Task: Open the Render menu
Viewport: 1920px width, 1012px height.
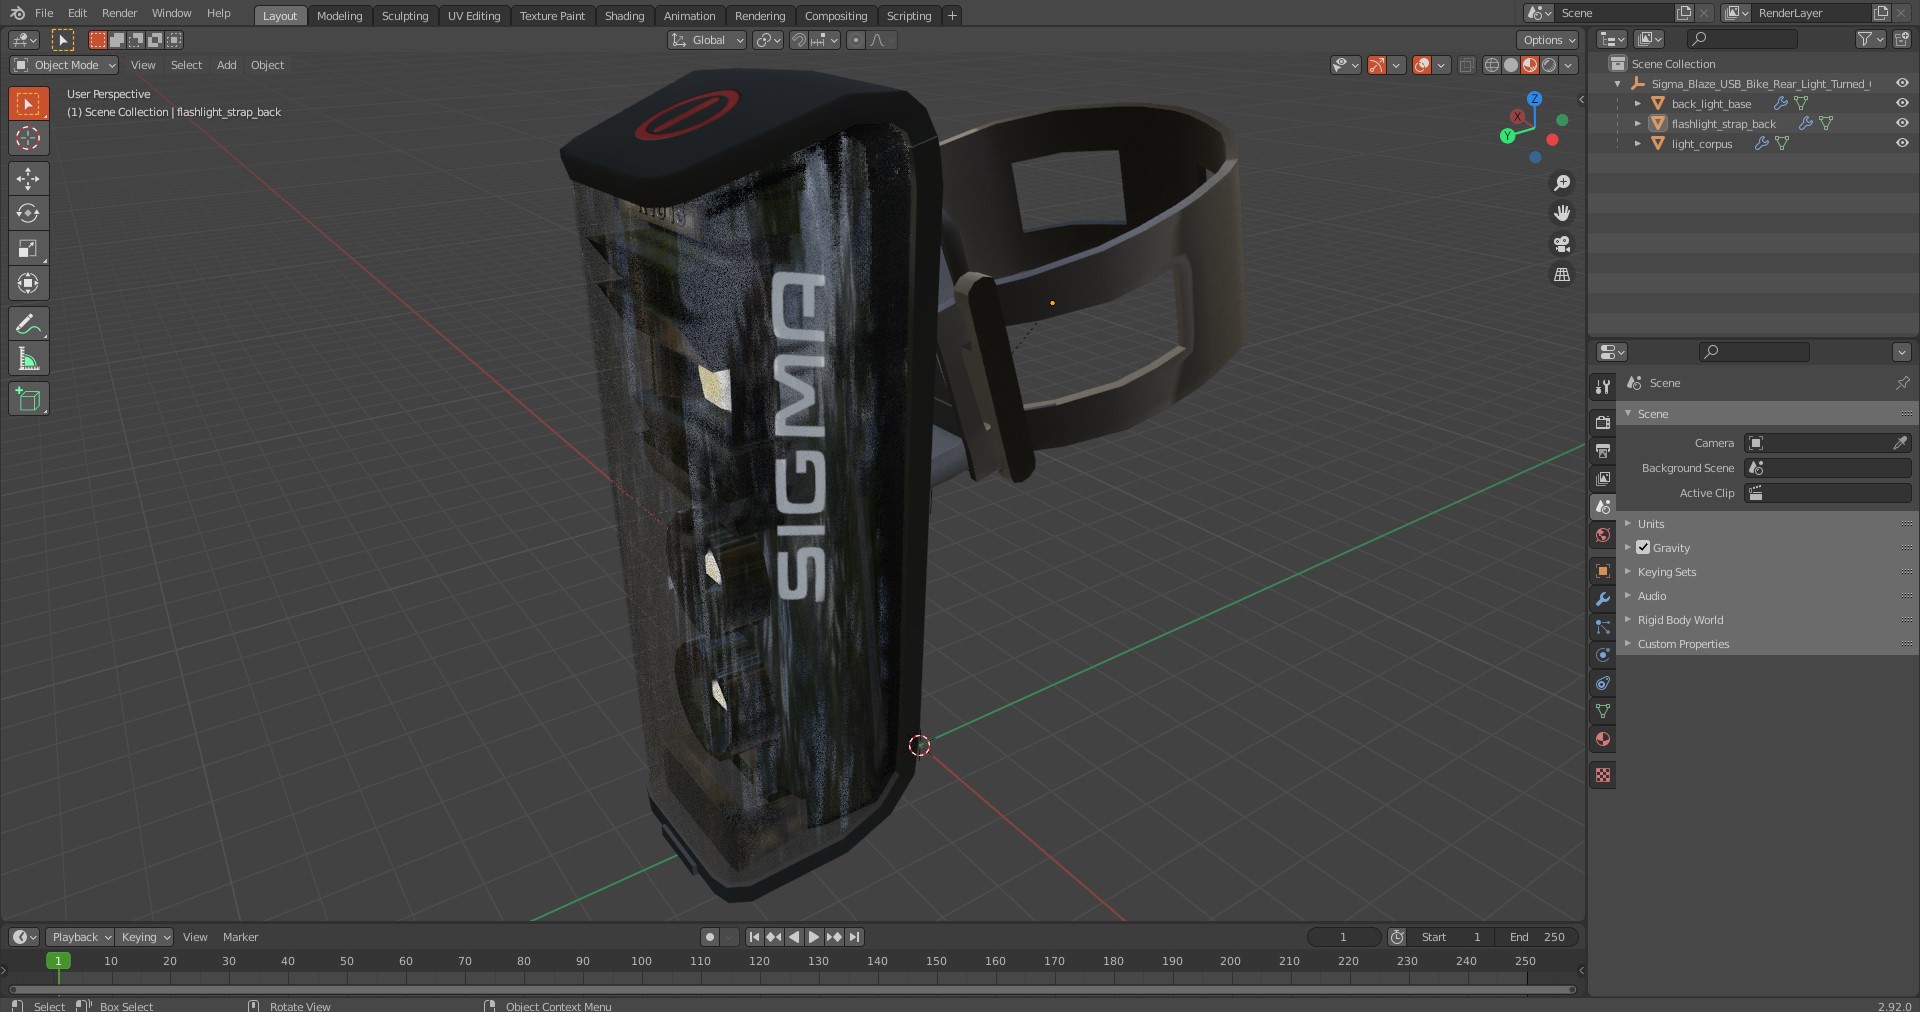Action: coord(119,13)
